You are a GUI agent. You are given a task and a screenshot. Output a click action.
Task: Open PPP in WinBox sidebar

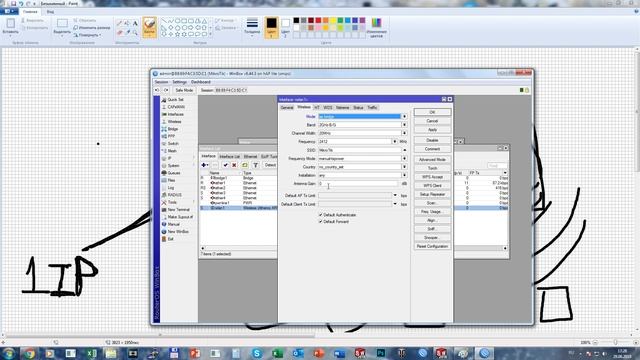click(171, 136)
